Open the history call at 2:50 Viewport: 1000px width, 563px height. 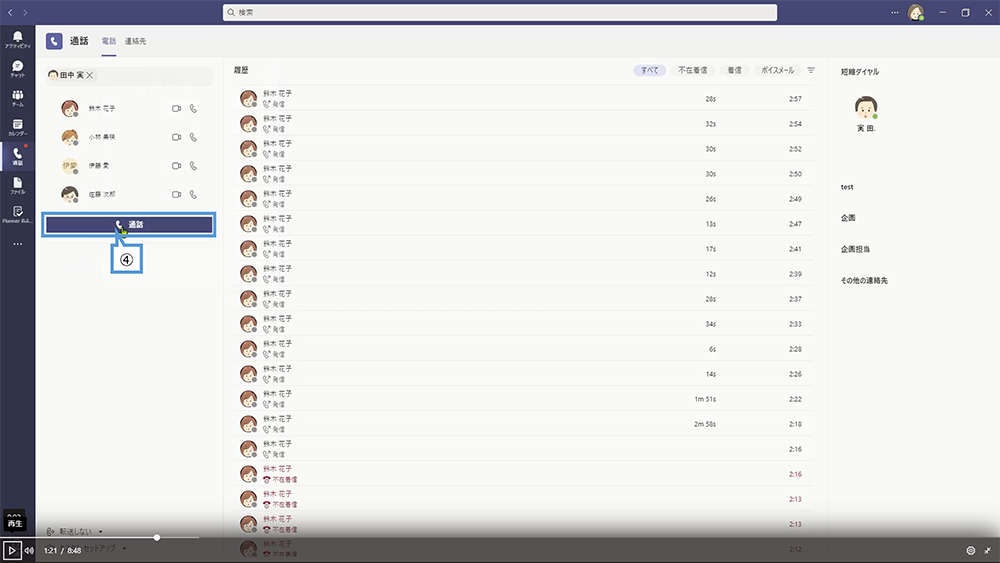point(524,173)
